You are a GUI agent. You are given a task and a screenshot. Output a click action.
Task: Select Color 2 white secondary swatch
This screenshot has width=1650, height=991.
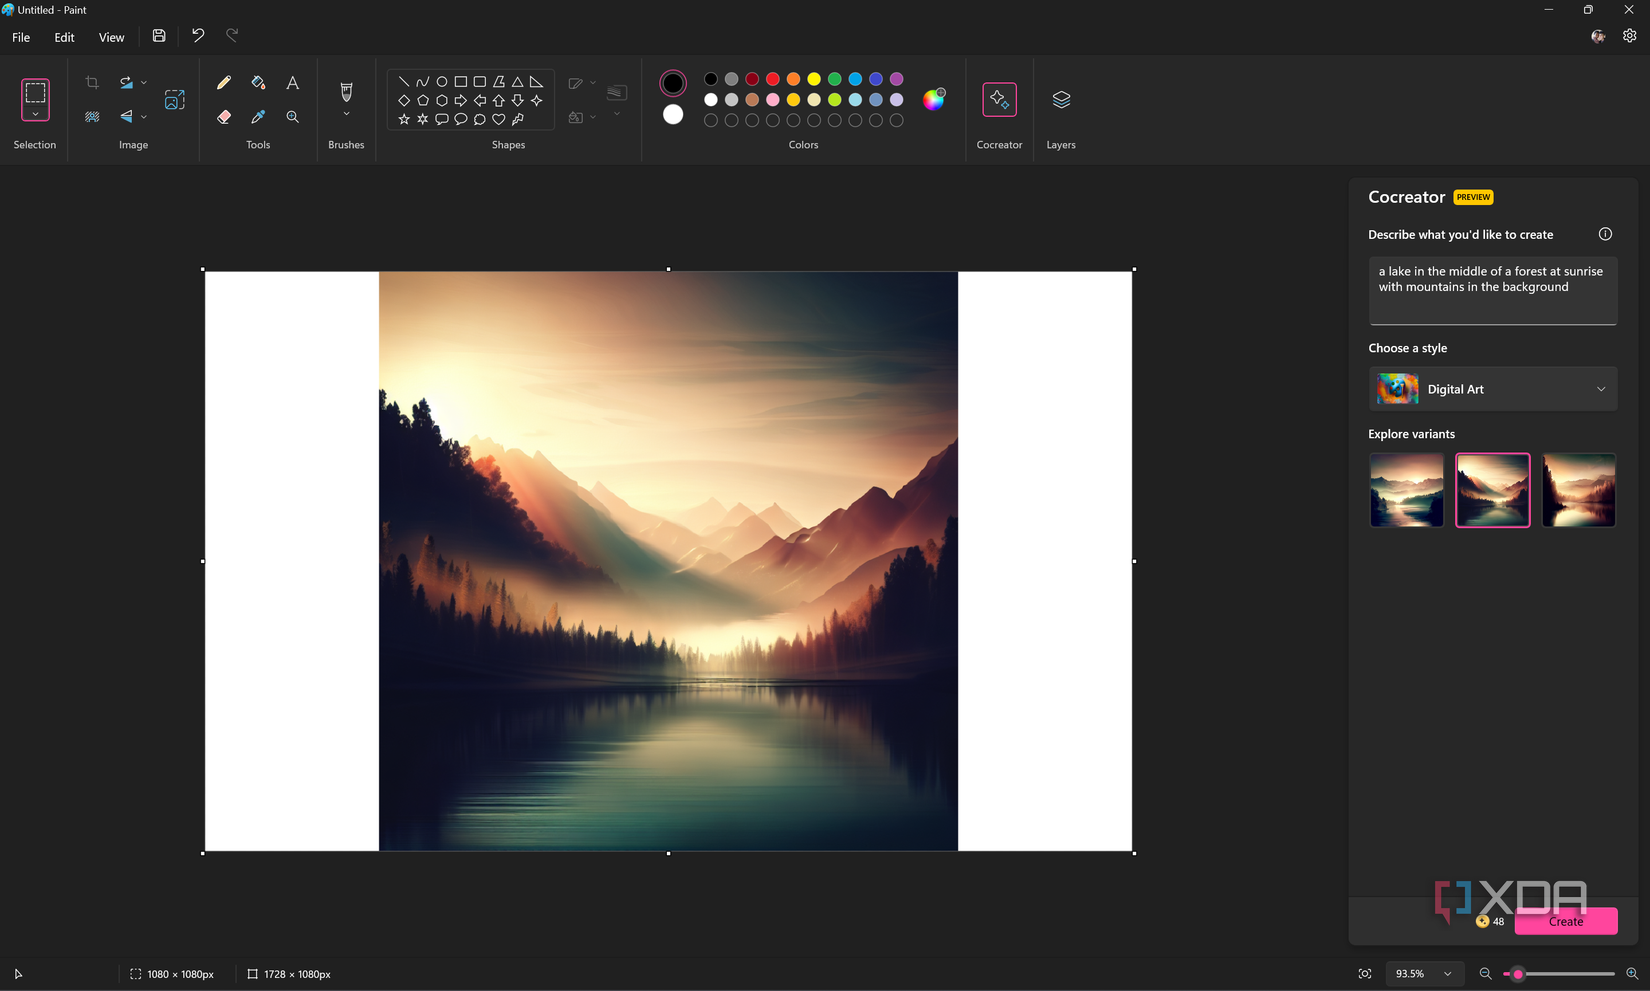673,115
